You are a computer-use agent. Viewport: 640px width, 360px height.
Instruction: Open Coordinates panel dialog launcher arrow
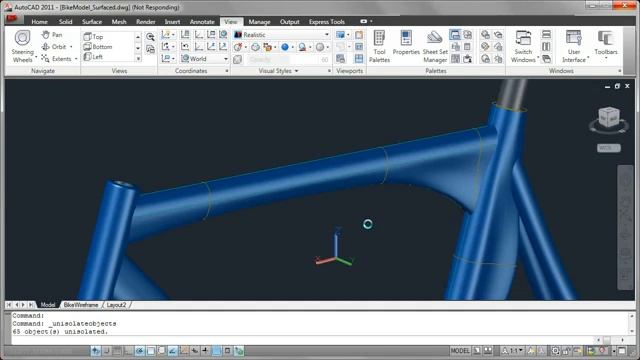[227, 71]
